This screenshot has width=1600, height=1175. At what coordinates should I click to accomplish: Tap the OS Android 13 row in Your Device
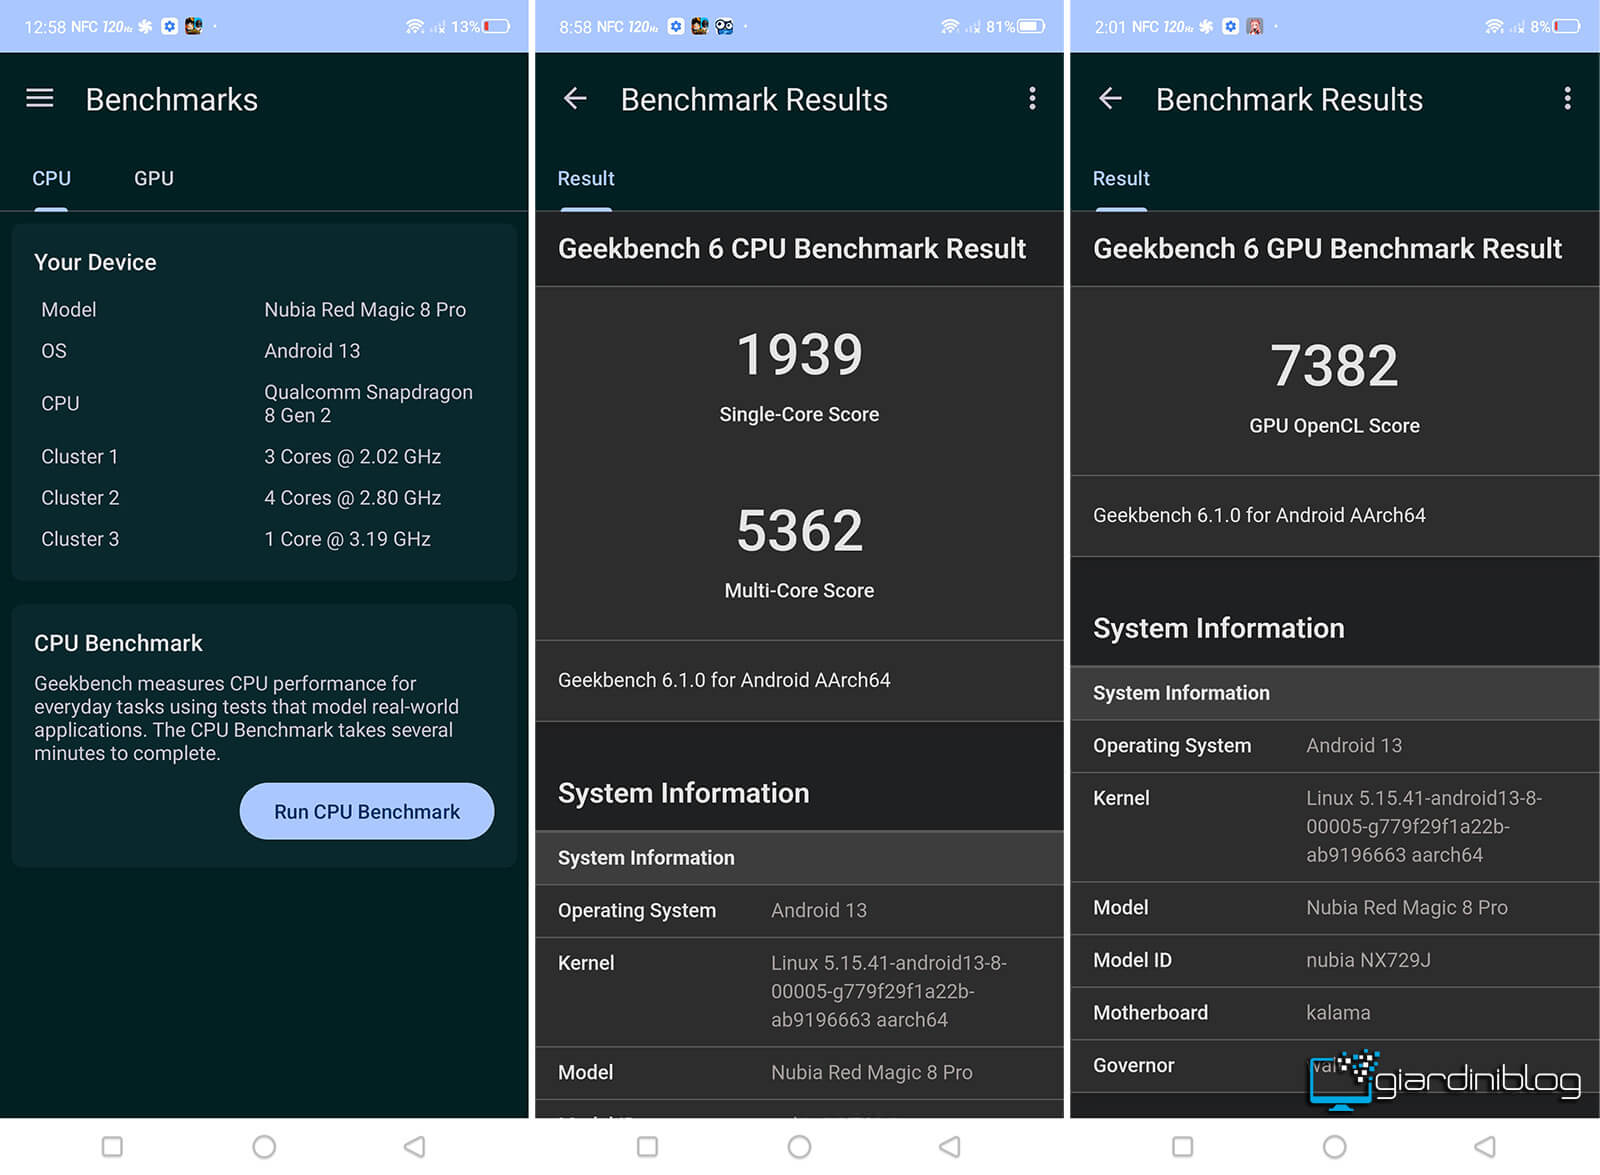point(264,351)
